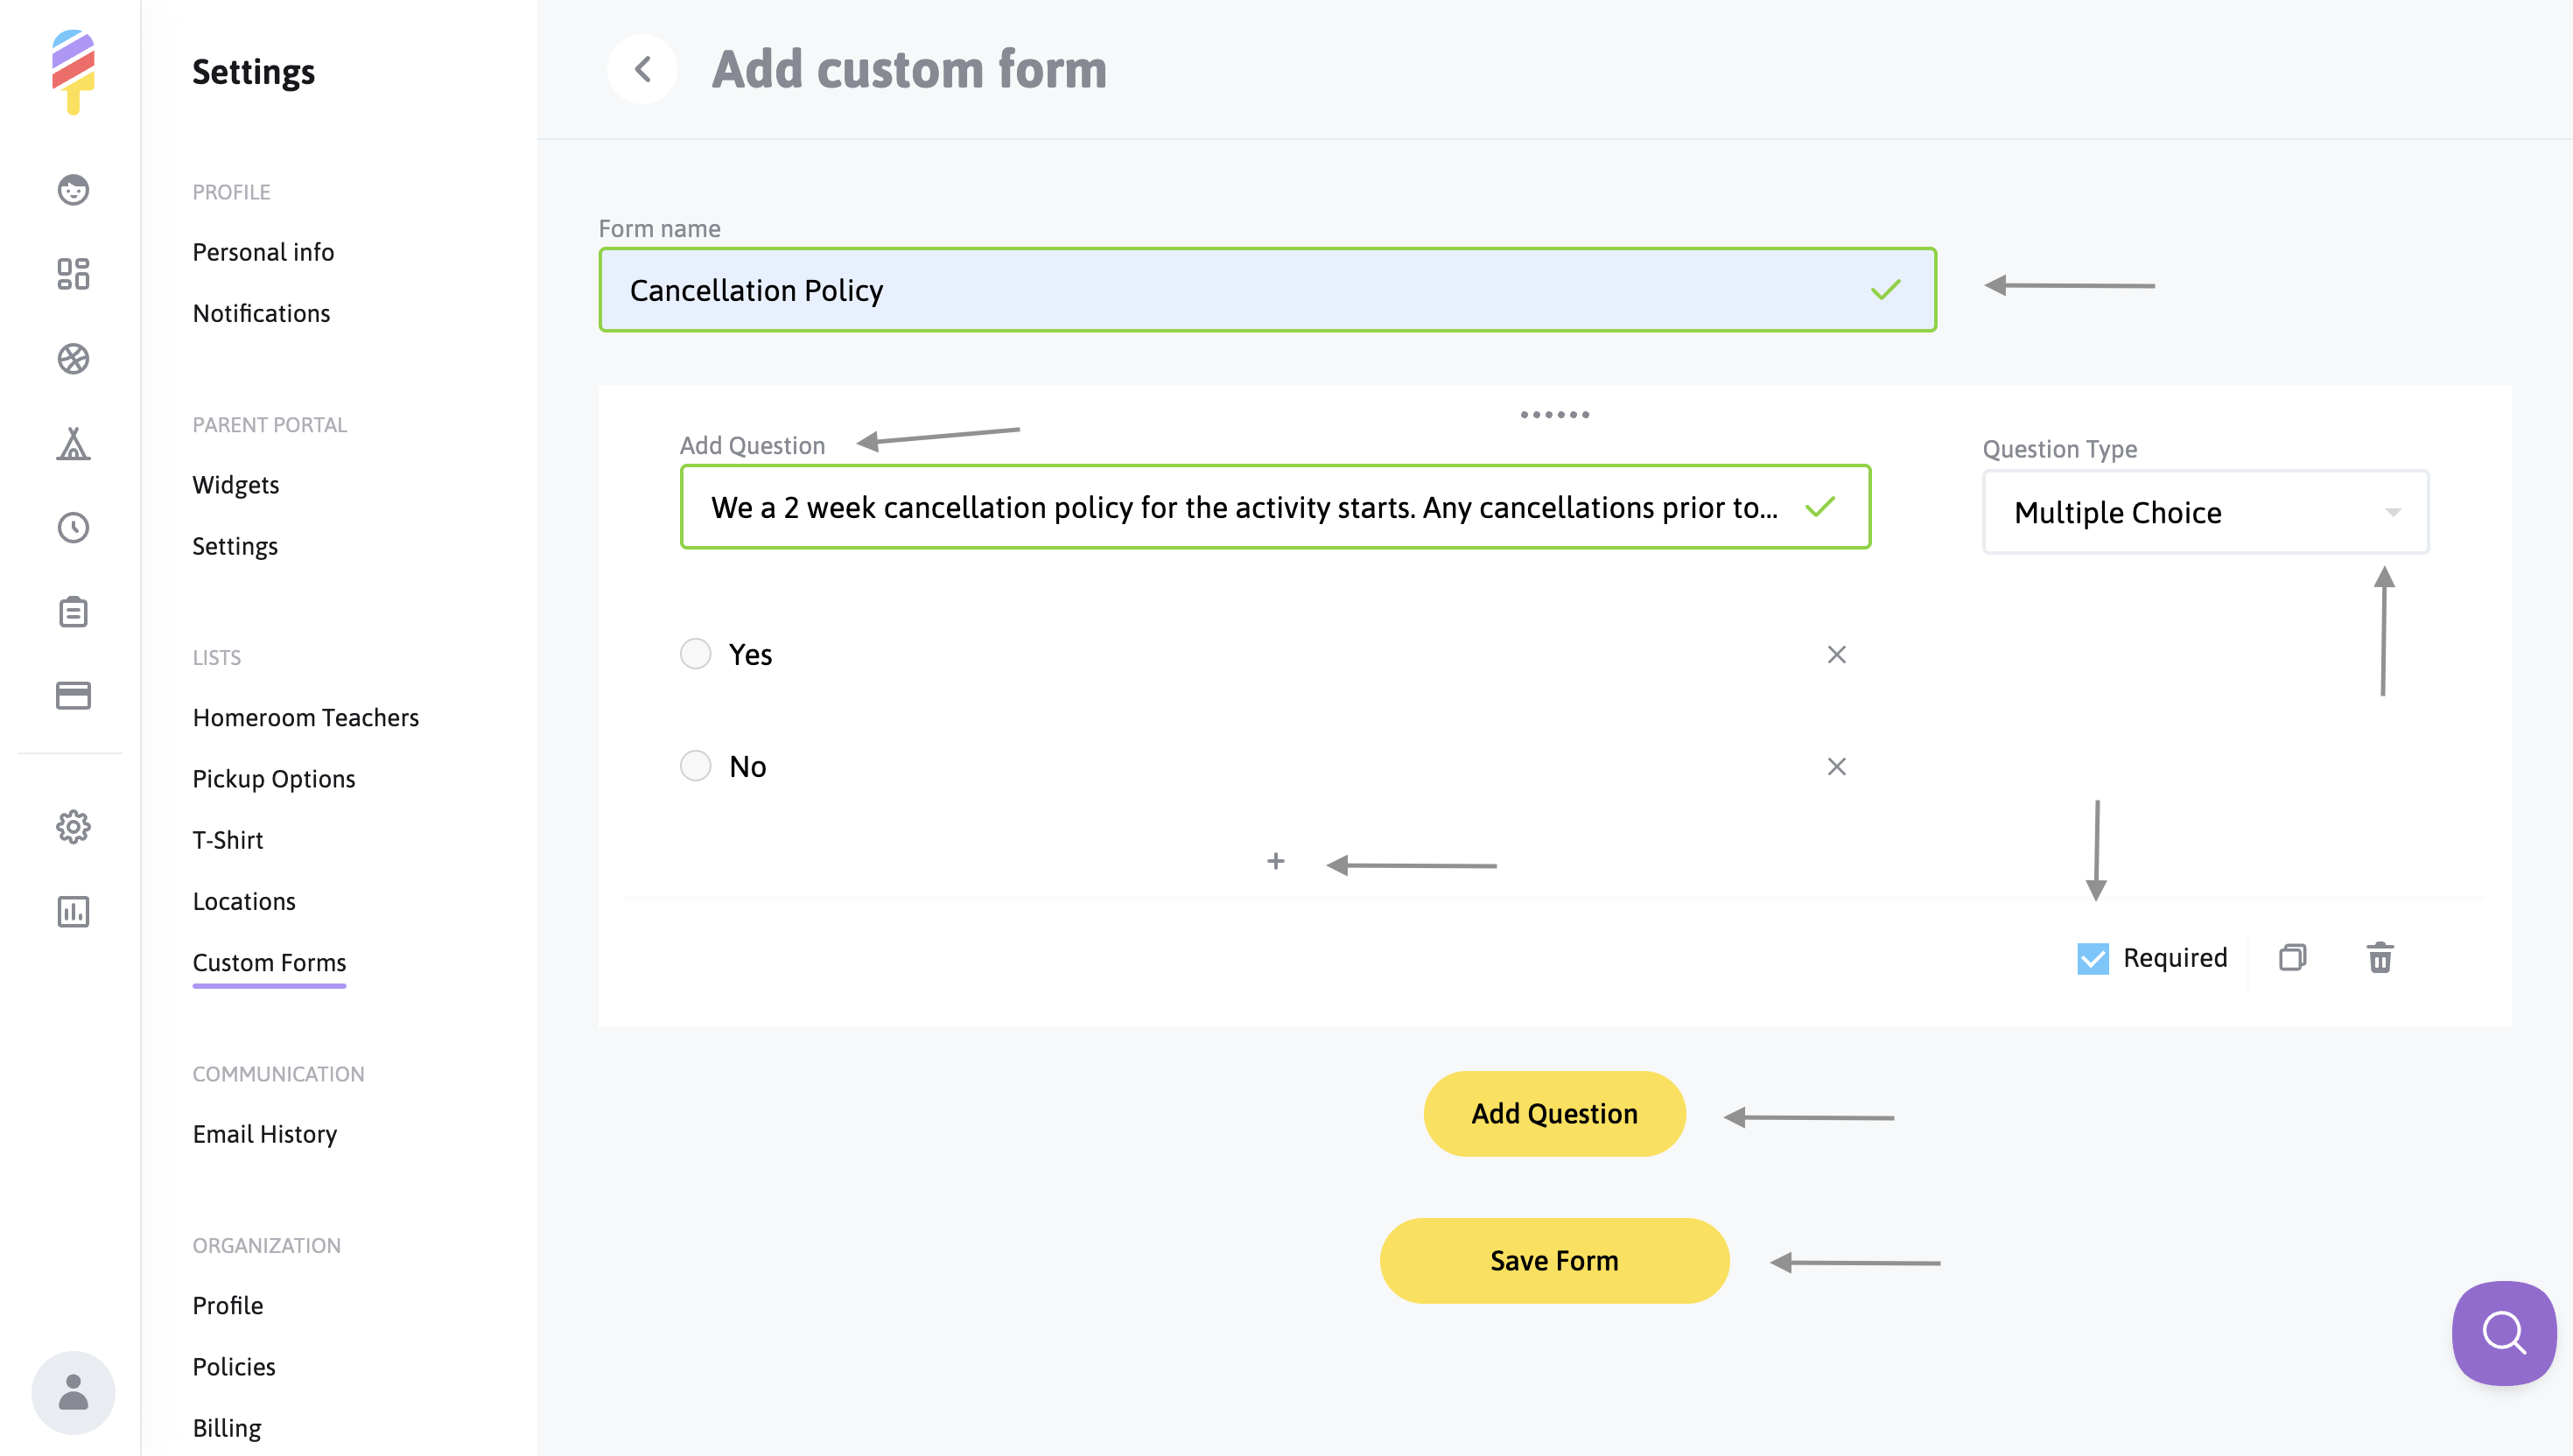Open the Question Type dropdown
This screenshot has height=1456, width=2573.
click(2205, 512)
